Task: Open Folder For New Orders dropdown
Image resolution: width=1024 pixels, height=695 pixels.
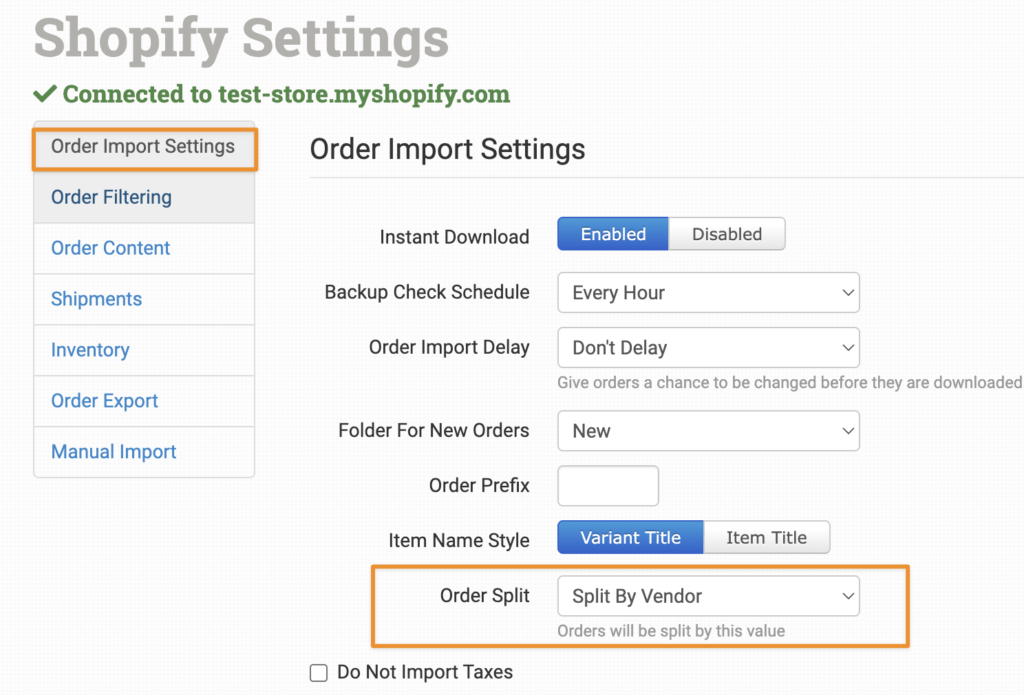Action: click(x=709, y=430)
